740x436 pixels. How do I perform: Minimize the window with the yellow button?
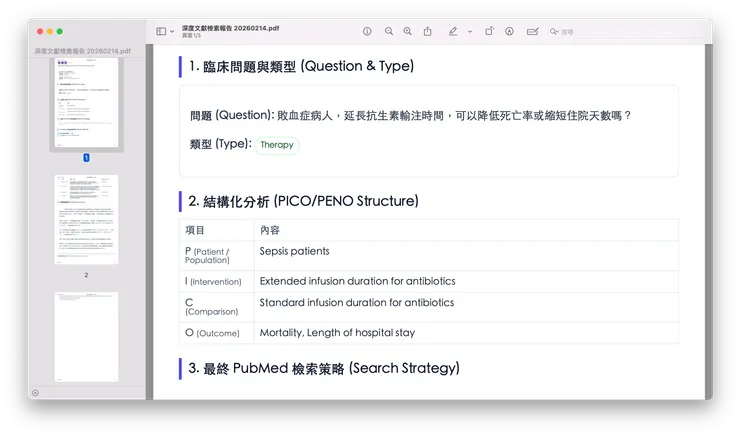pyautogui.click(x=50, y=32)
